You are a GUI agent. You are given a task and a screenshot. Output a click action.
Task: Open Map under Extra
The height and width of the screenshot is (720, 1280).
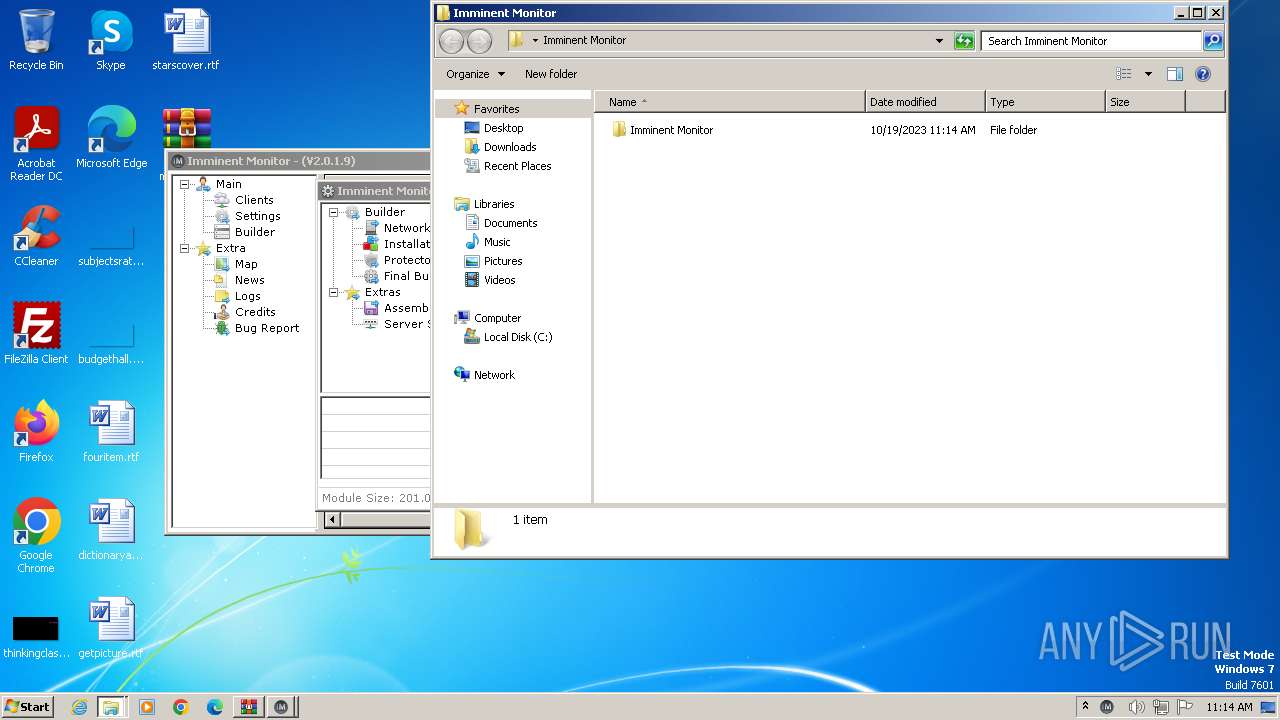pyautogui.click(x=246, y=264)
